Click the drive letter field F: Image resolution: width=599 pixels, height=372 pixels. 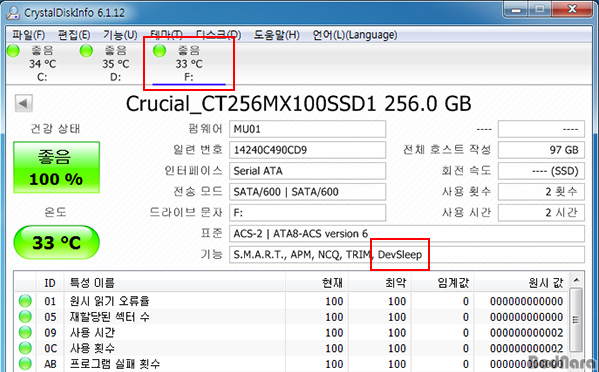308,213
